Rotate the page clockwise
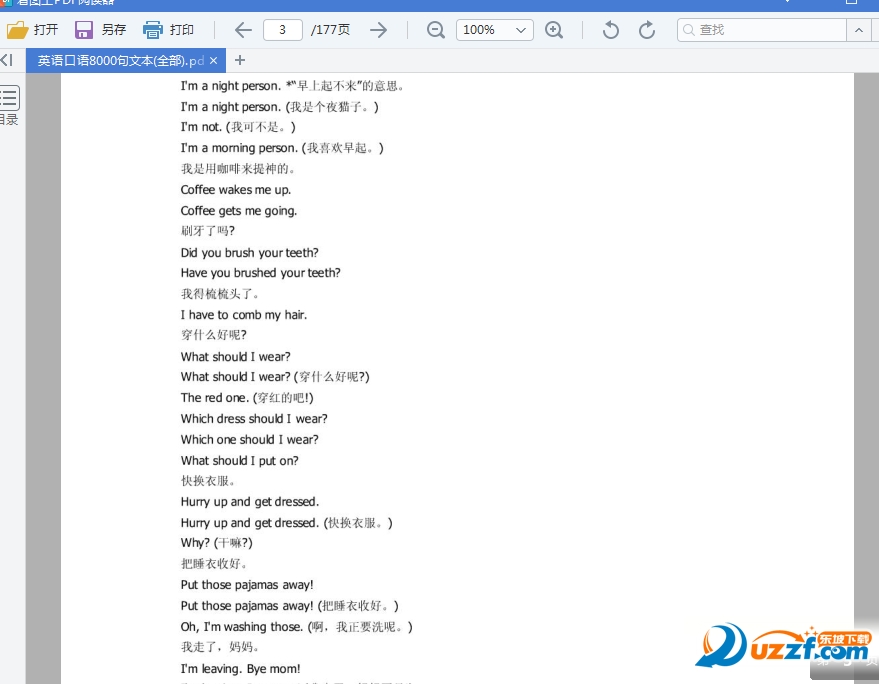 point(646,30)
